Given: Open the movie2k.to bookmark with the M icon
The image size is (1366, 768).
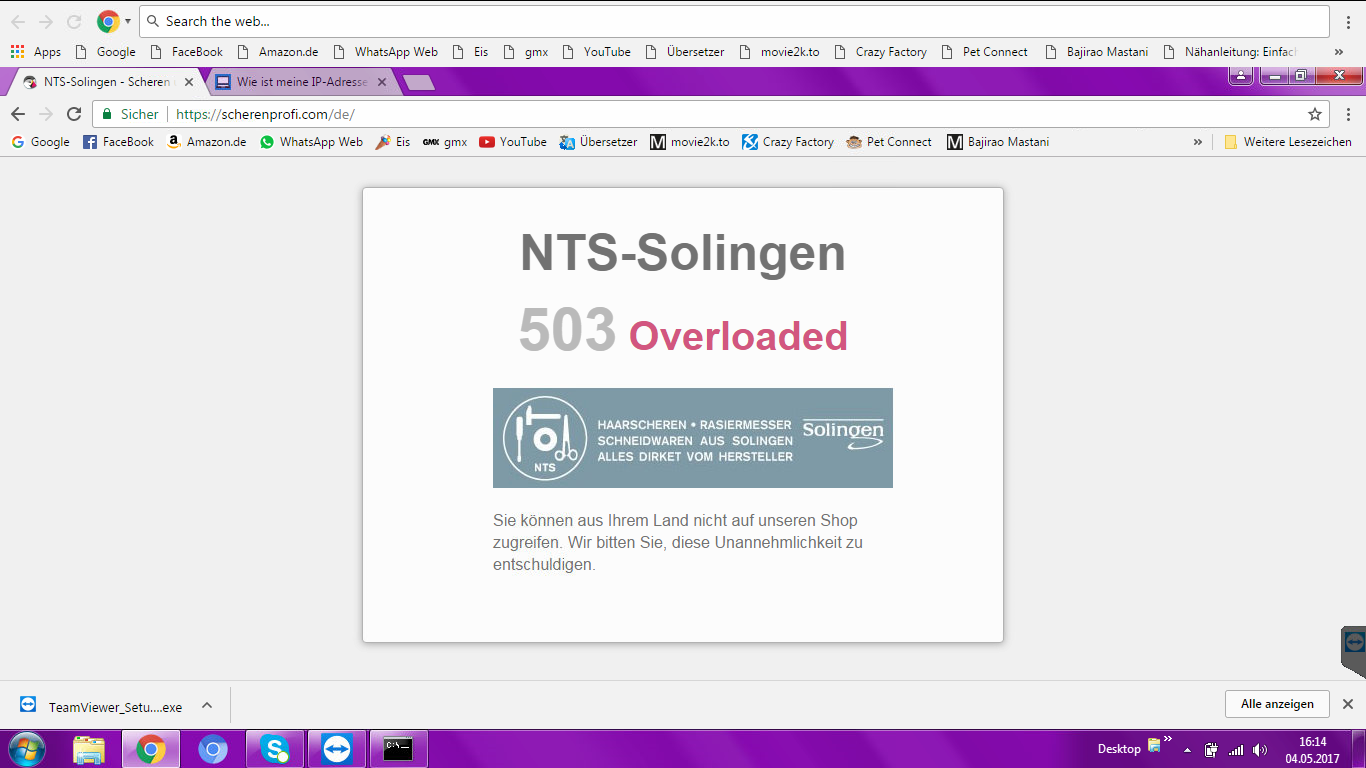Looking at the screenshot, I should pos(690,142).
